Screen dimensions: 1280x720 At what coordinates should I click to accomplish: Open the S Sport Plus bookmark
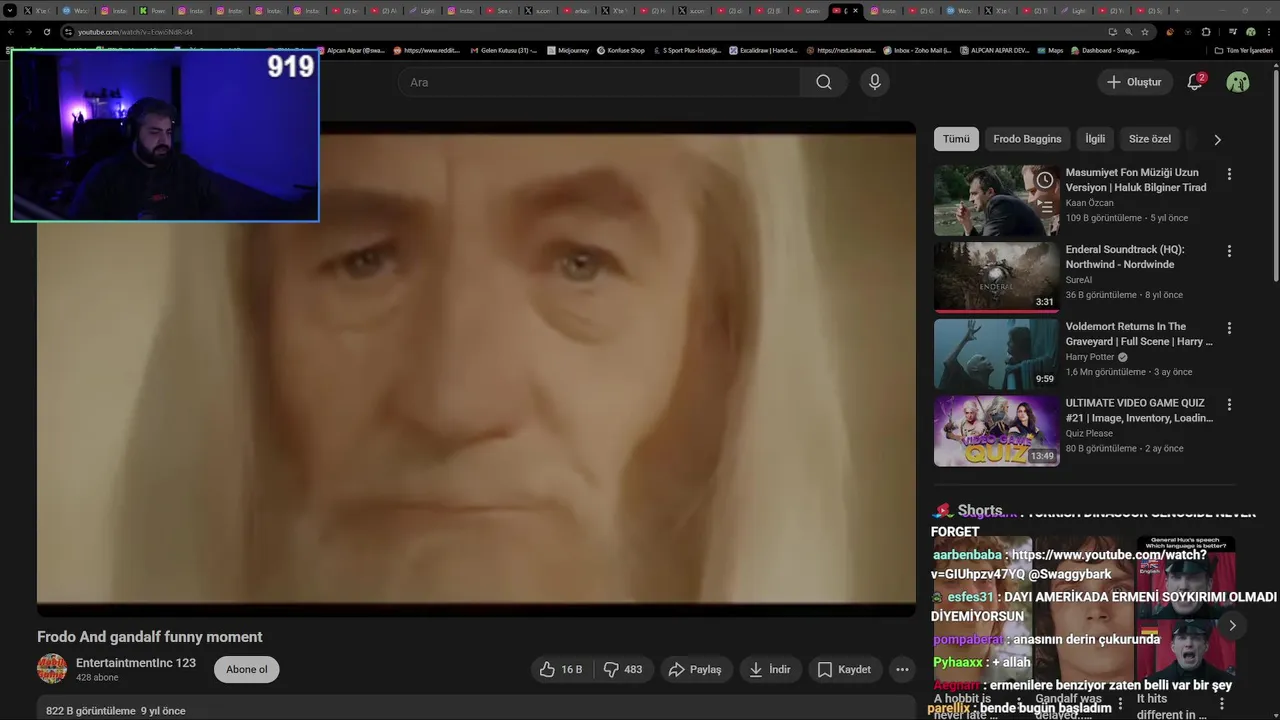pos(686,50)
